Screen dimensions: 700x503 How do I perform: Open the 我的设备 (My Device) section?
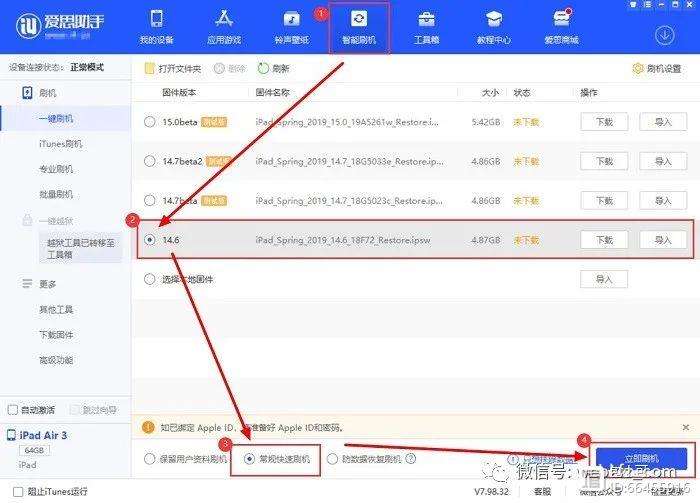coord(157,27)
